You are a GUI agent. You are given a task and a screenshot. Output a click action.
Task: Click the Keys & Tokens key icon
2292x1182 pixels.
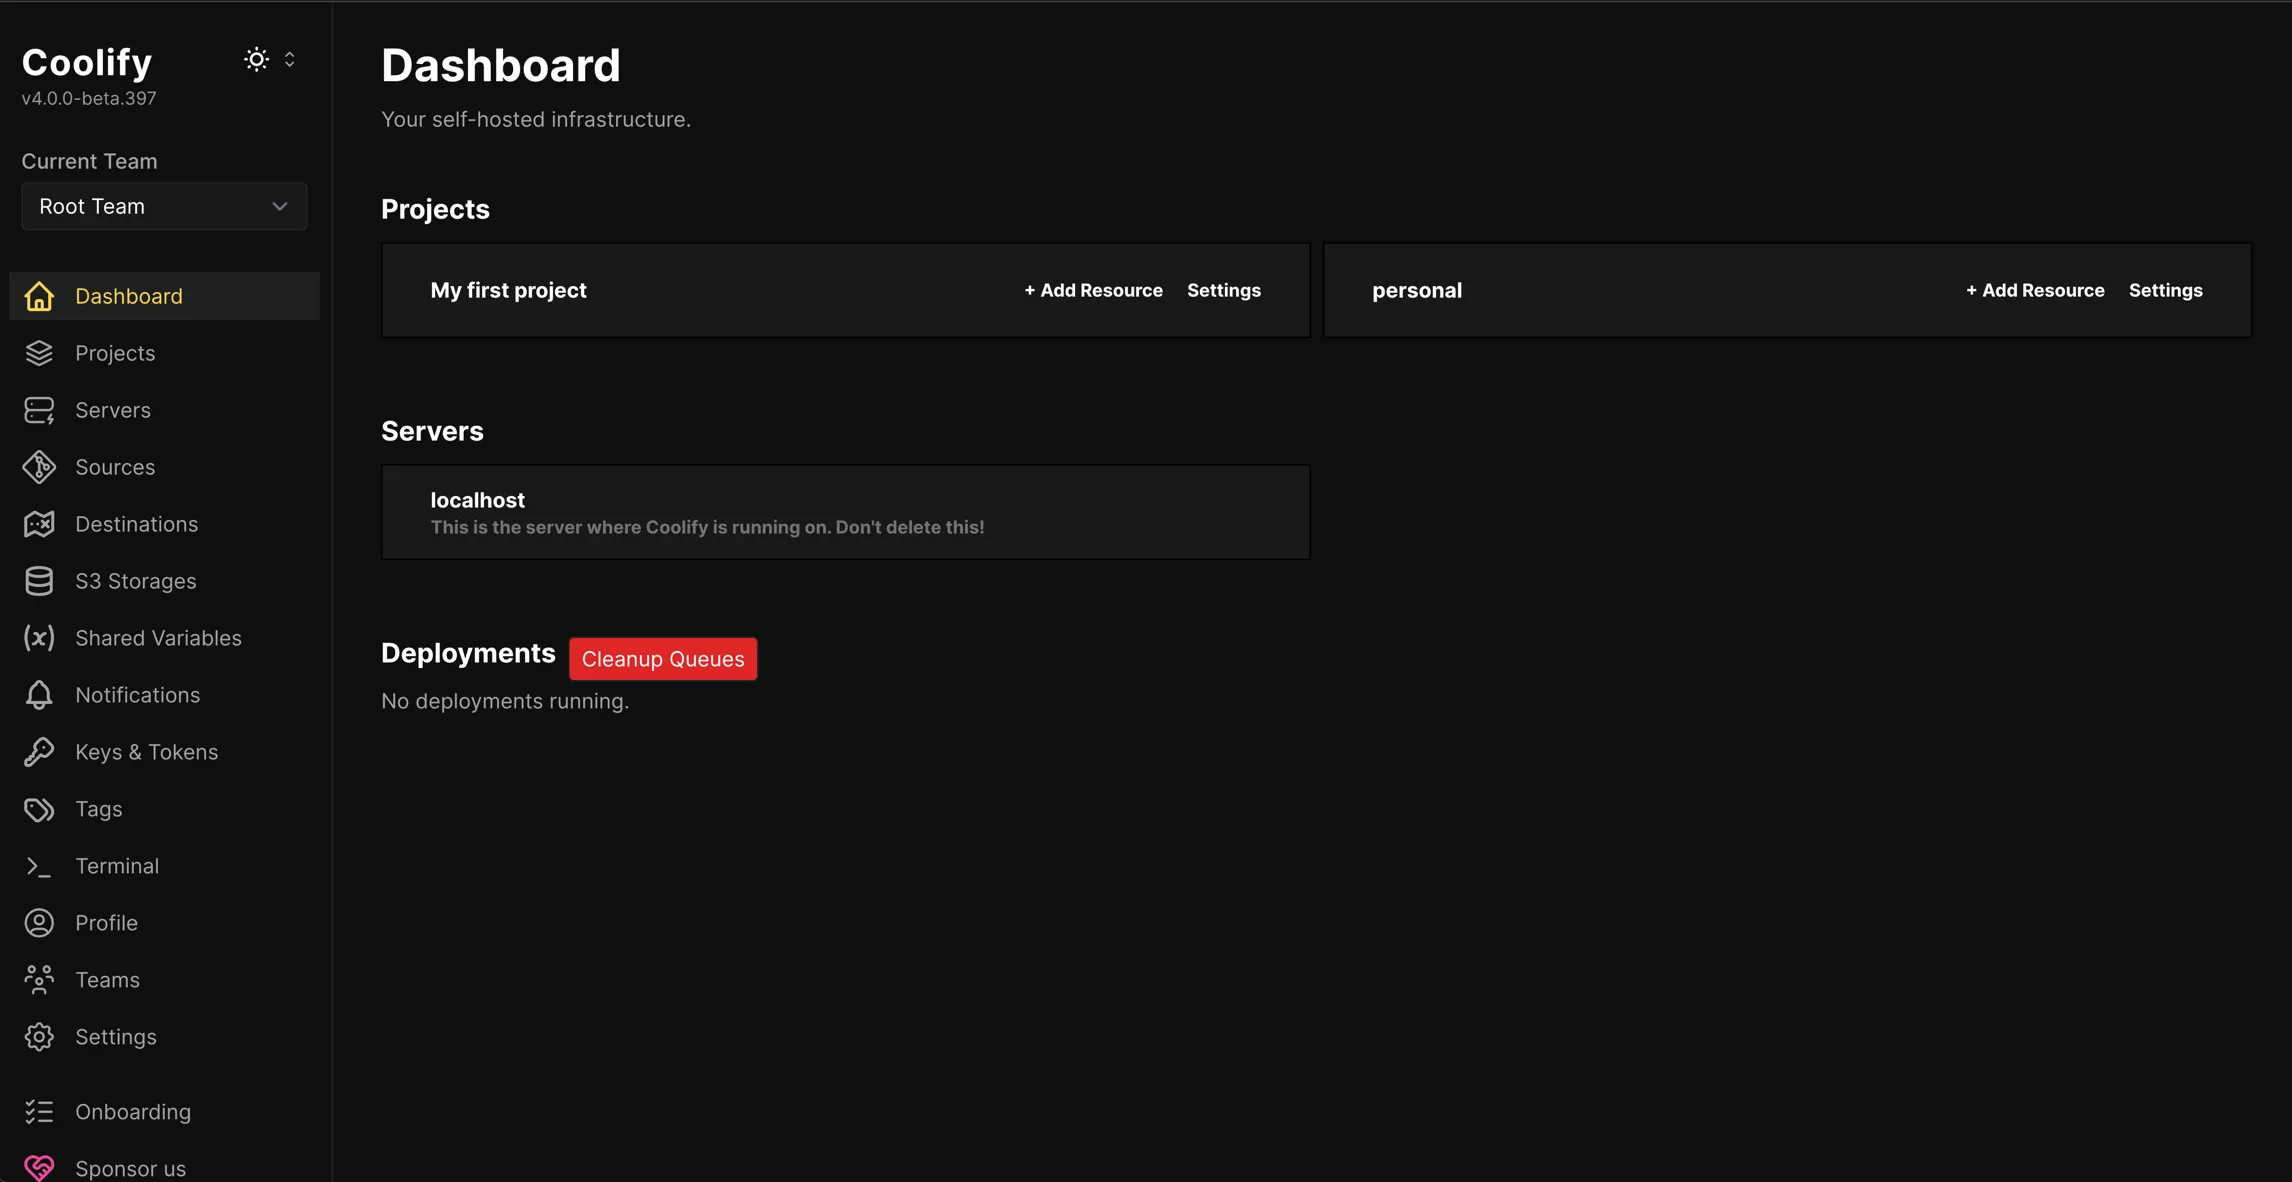[x=39, y=752]
